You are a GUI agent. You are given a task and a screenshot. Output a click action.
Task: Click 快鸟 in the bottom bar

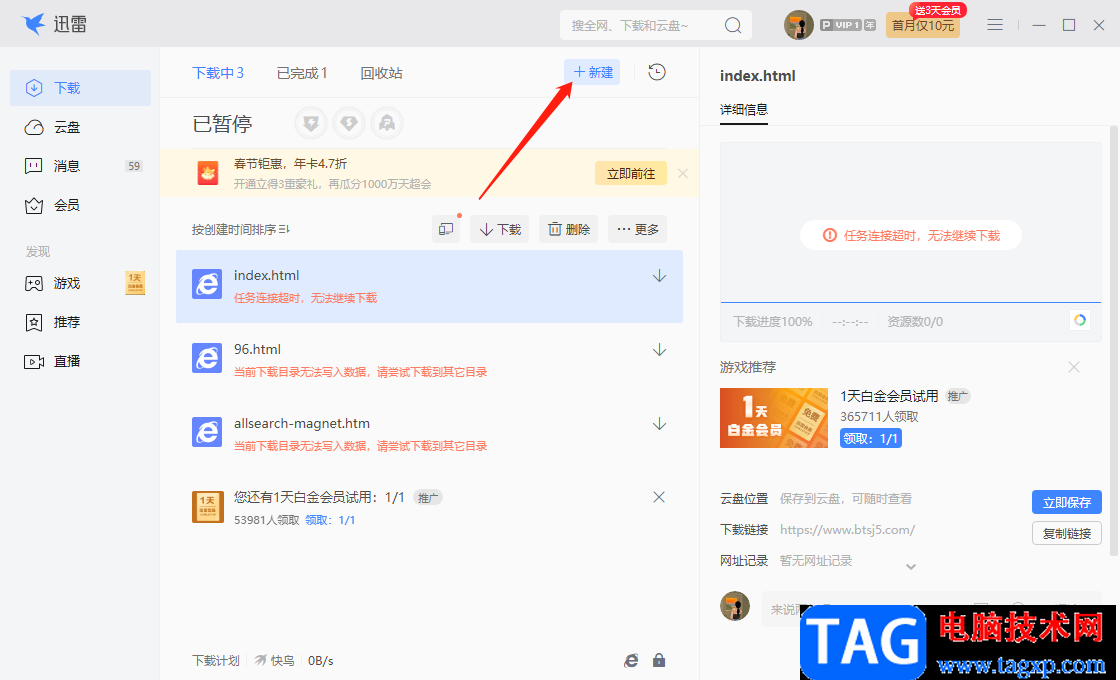point(274,661)
